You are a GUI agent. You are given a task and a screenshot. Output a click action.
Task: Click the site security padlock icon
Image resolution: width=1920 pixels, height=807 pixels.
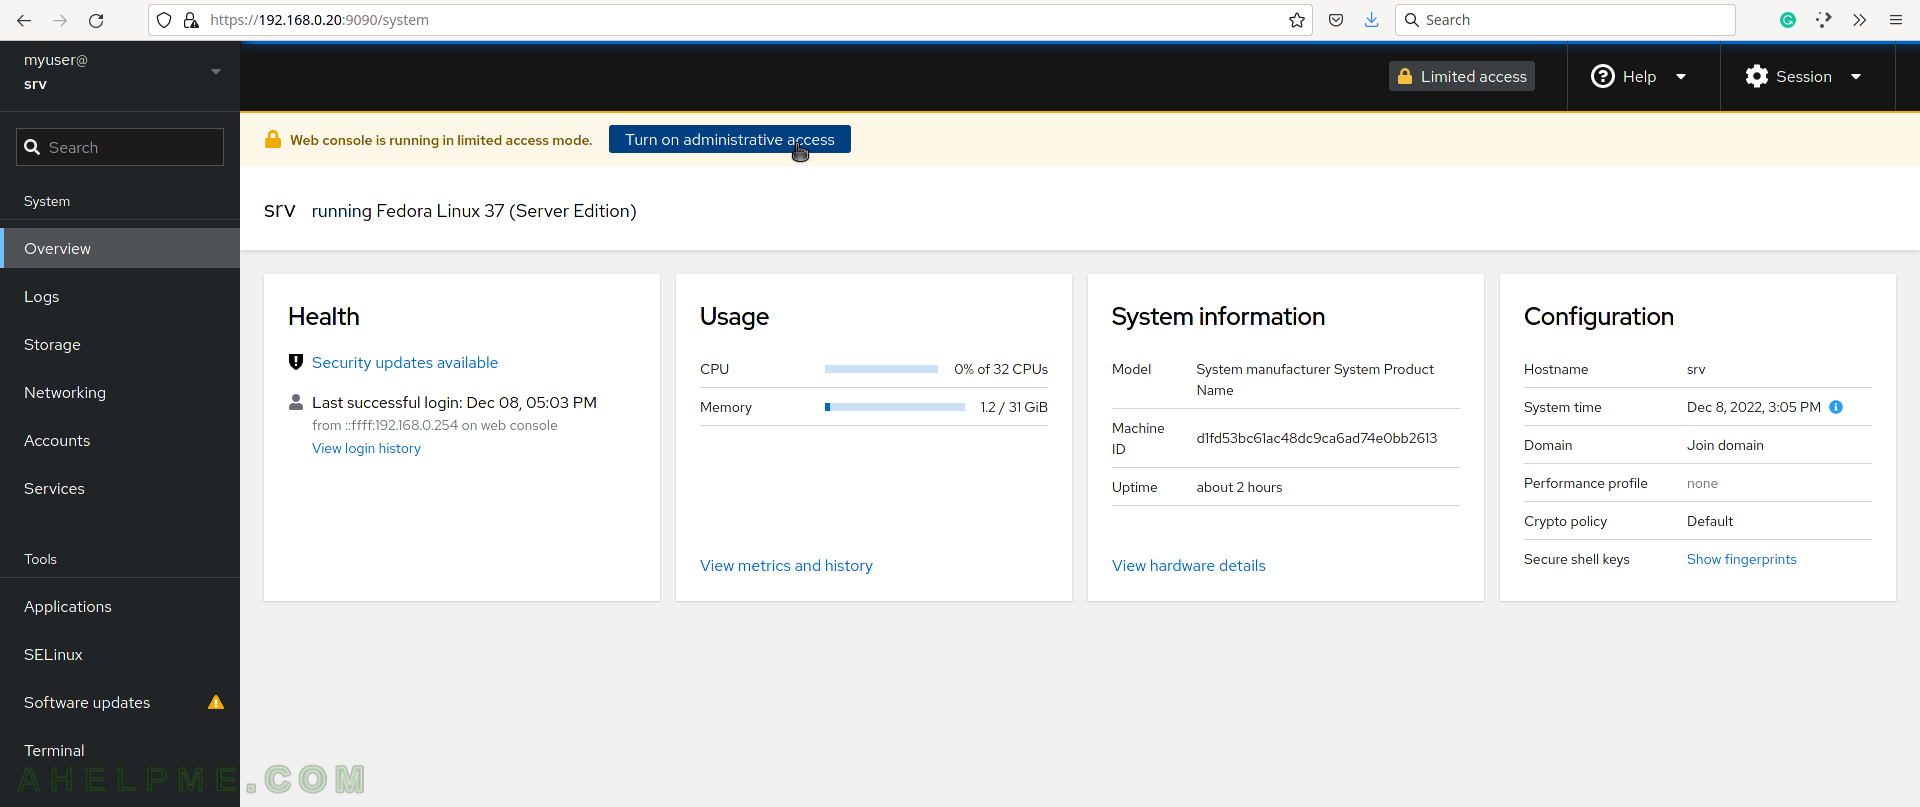(x=191, y=20)
